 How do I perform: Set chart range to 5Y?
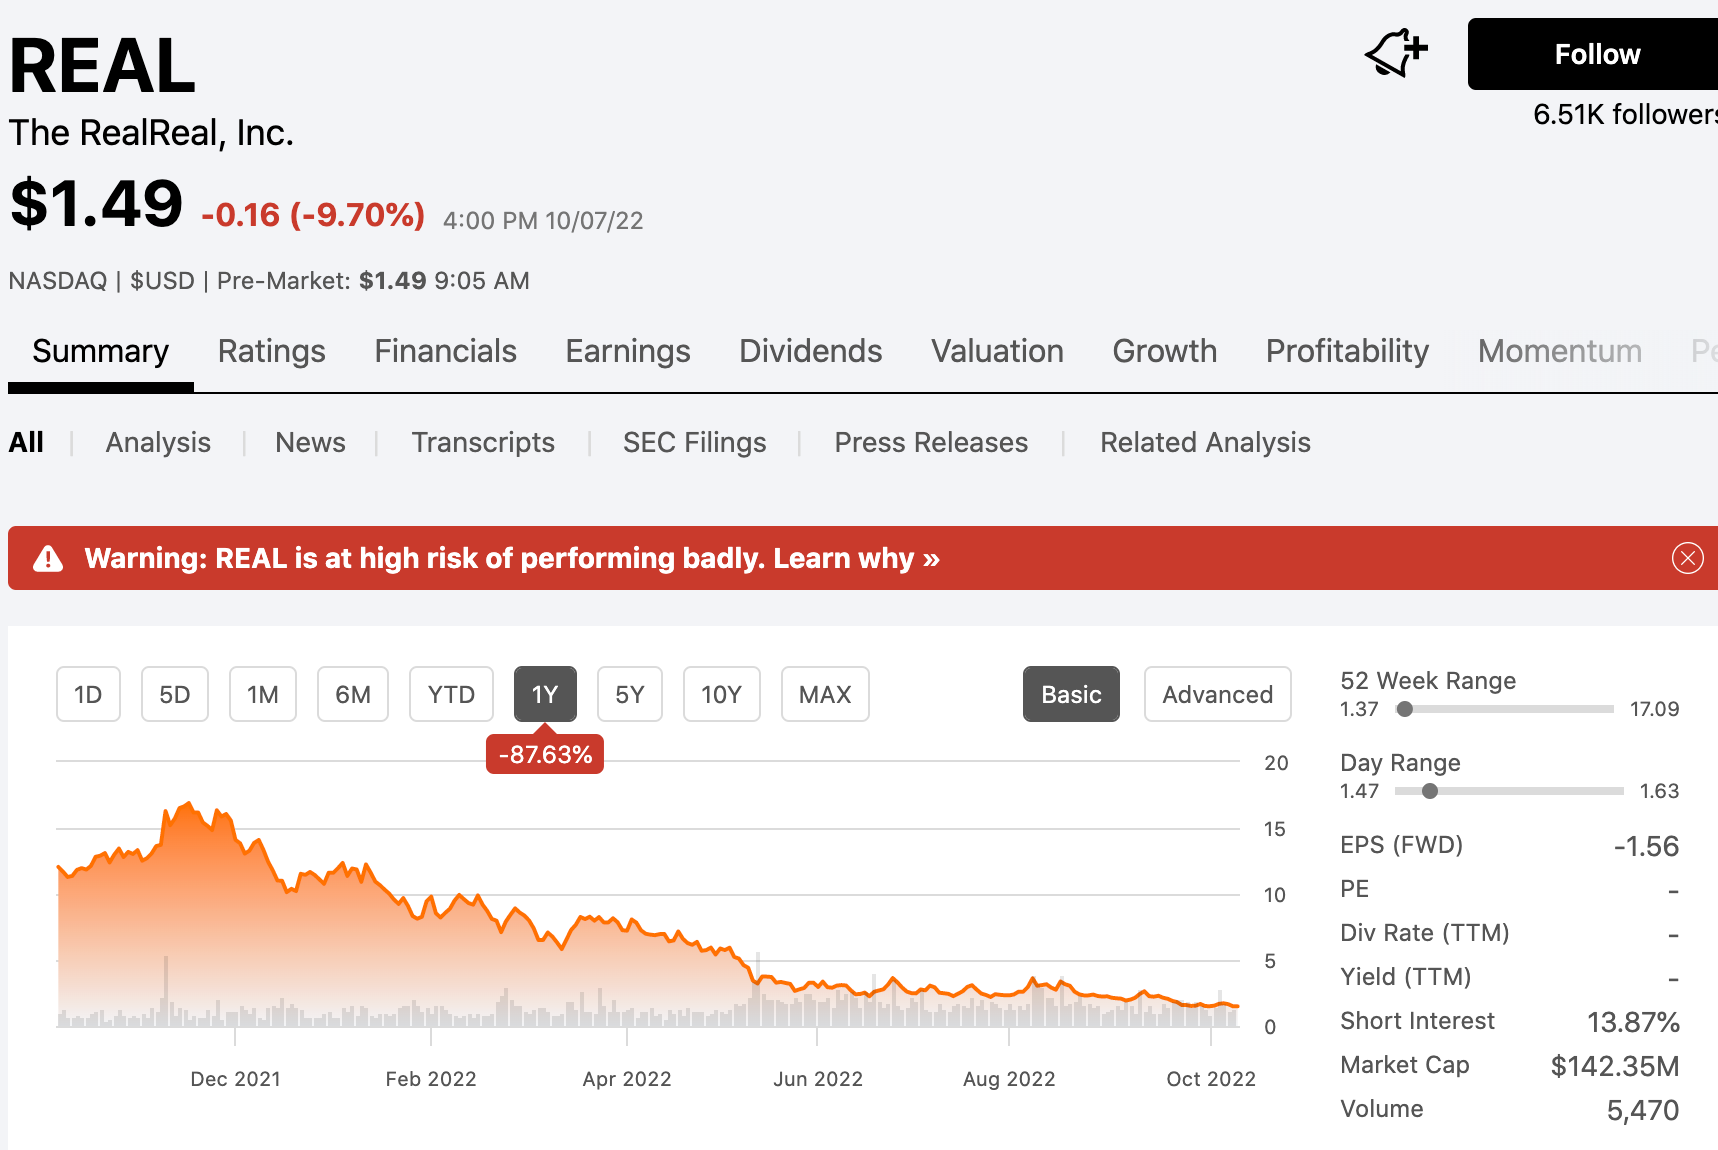click(630, 694)
